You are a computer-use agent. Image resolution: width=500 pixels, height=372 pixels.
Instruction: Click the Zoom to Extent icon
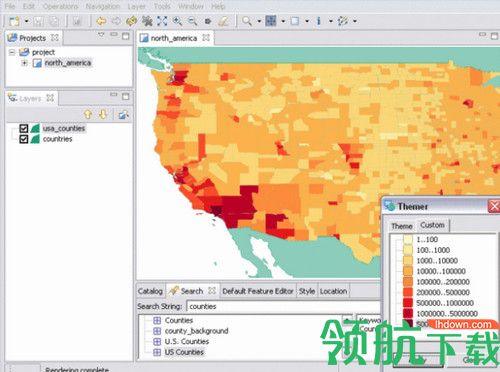coord(162,21)
